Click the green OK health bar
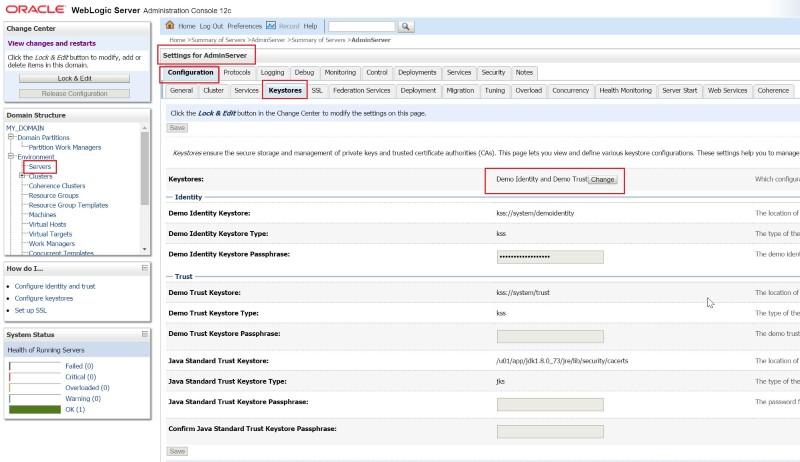 coord(35,409)
